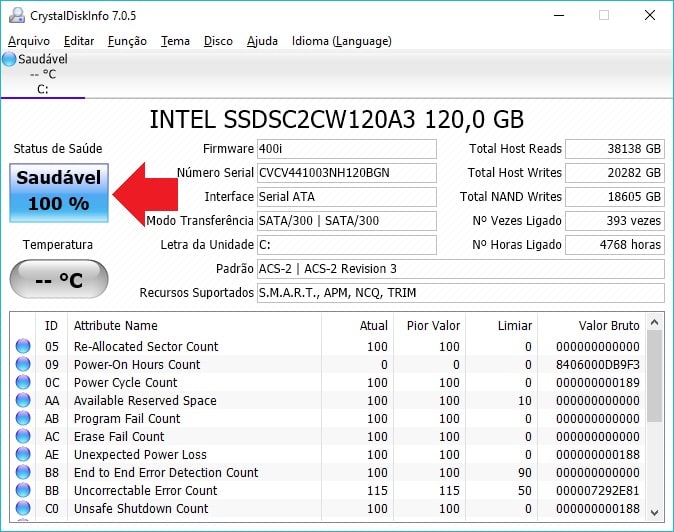674x532 pixels.
Task: Click raw value 000007292E81
Action: pos(597,491)
